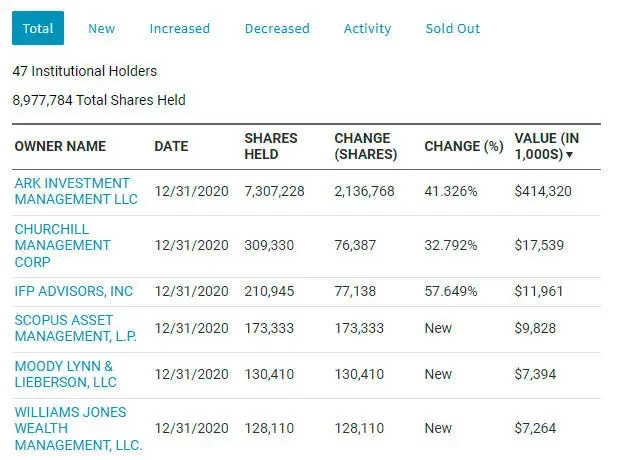The height and width of the screenshot is (460, 625).
Task: Open Moody Lynn & Lieberson, LLC
Action: click(x=65, y=374)
